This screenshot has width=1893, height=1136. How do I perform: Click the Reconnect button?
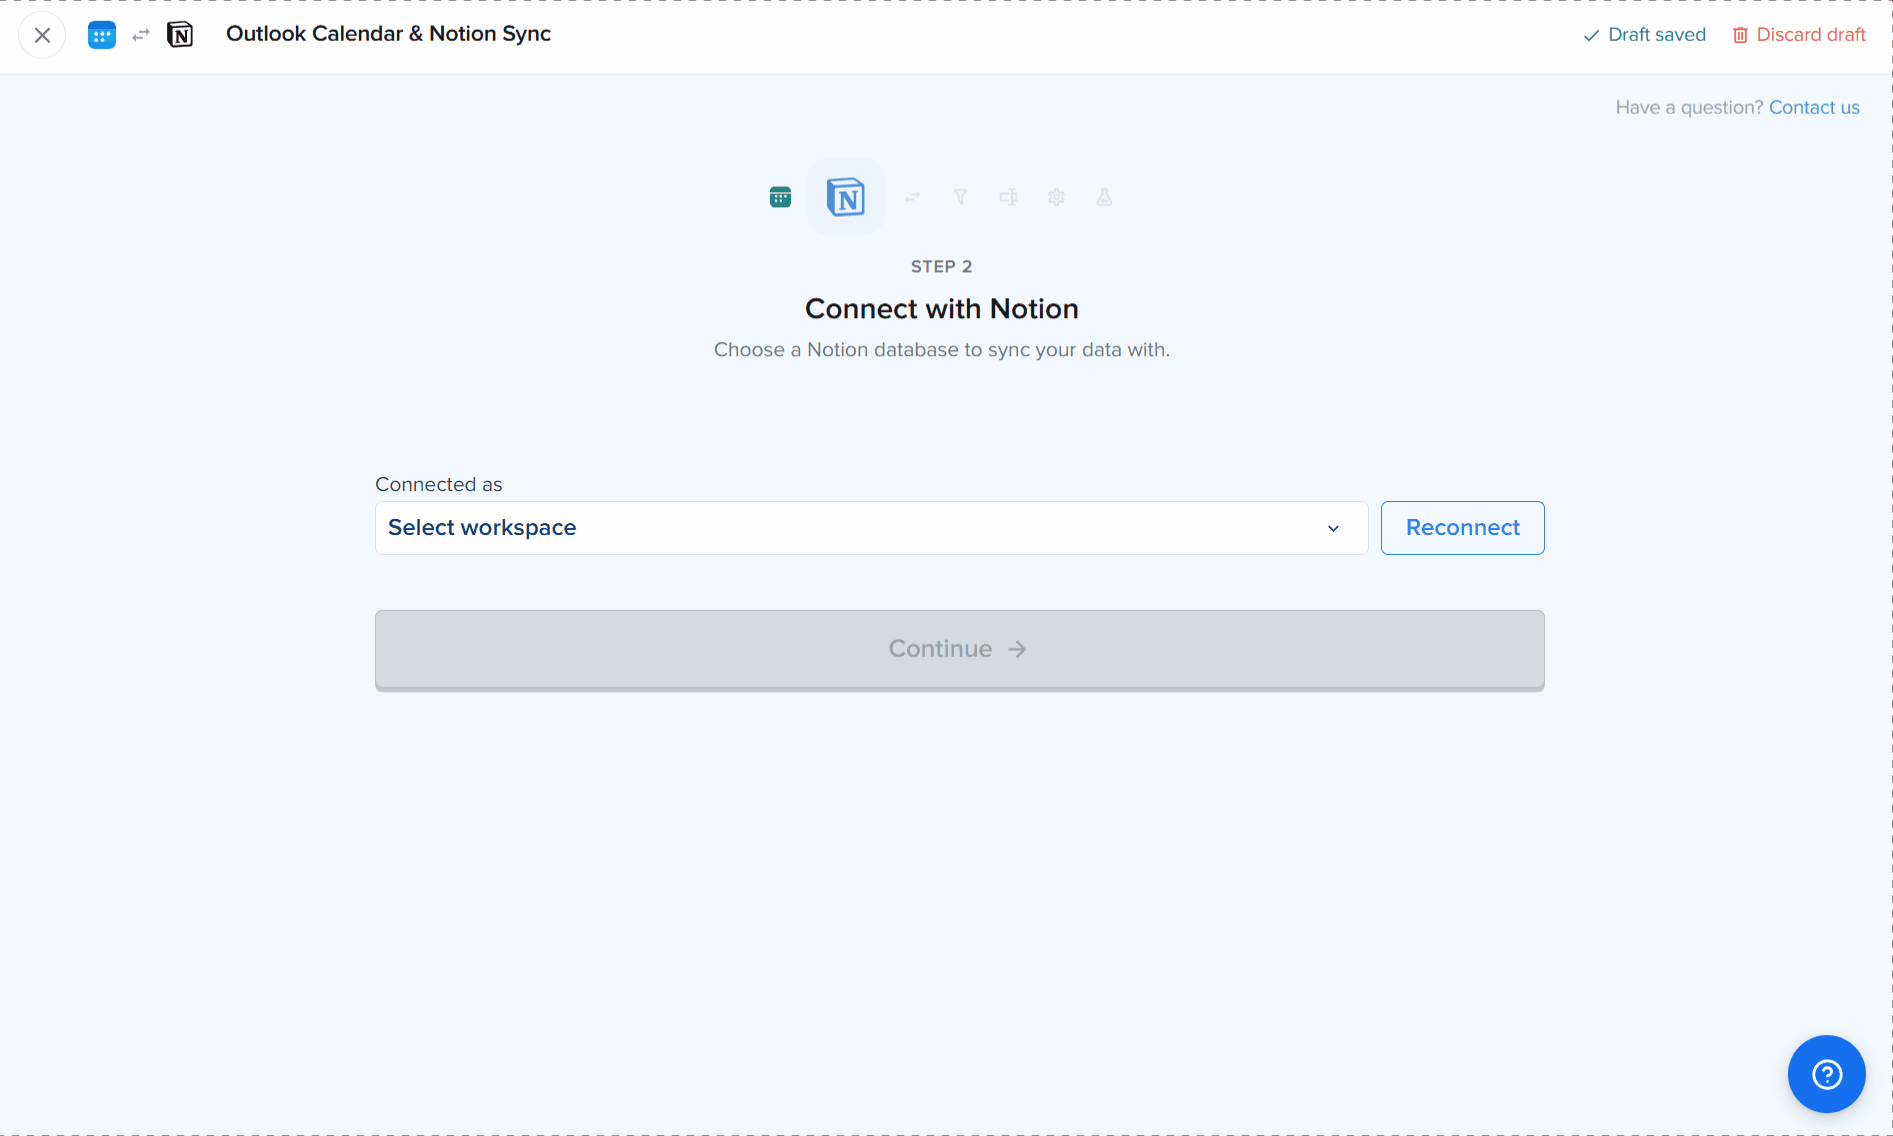point(1462,528)
